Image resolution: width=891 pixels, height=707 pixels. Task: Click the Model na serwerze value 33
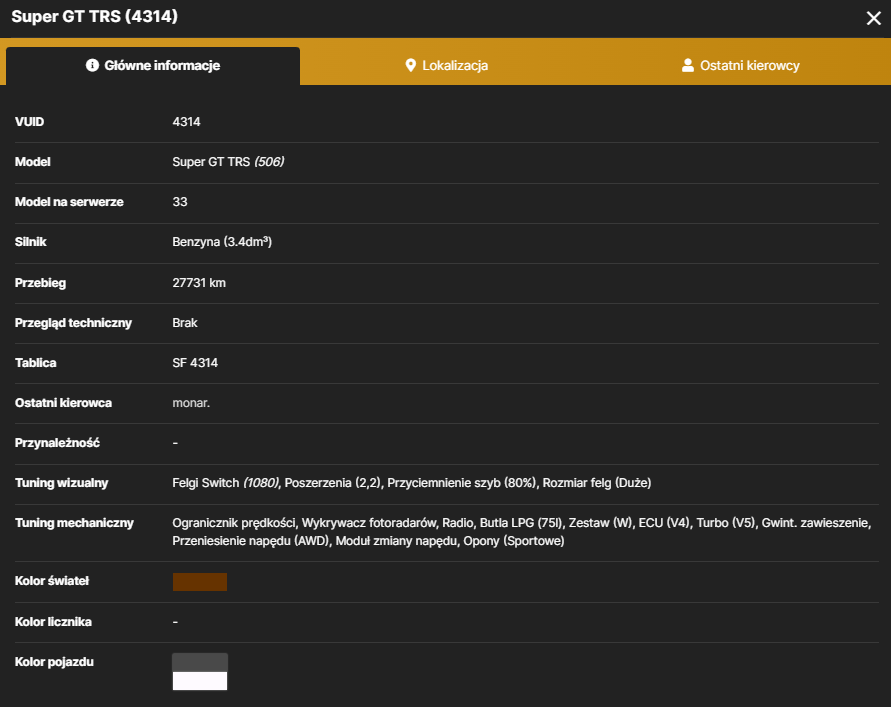180,202
